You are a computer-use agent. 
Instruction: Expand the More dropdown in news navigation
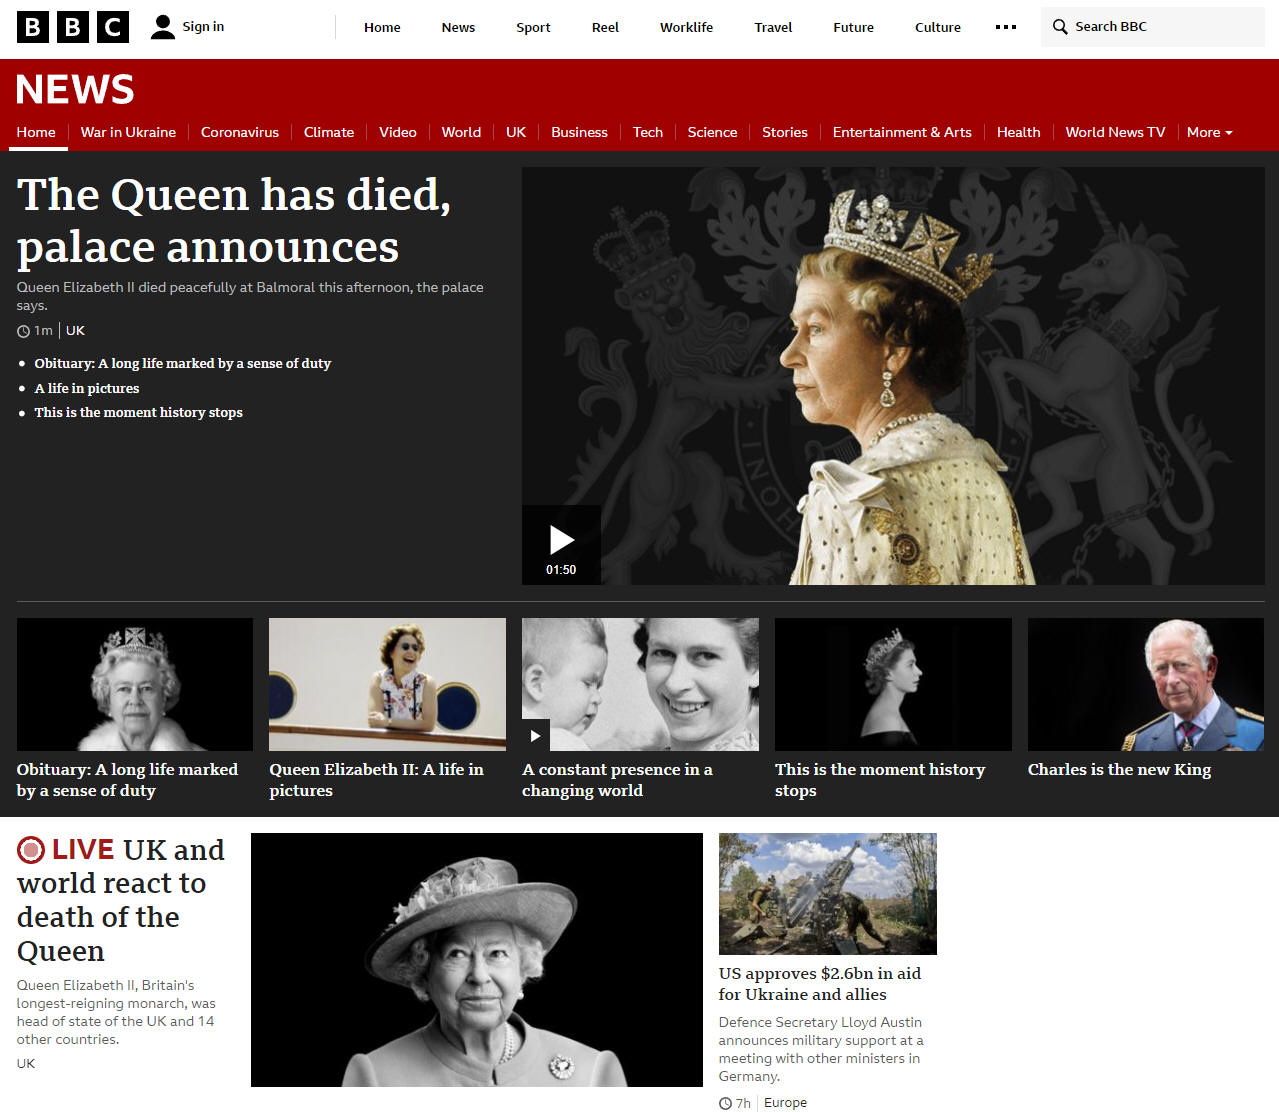pyautogui.click(x=1210, y=132)
